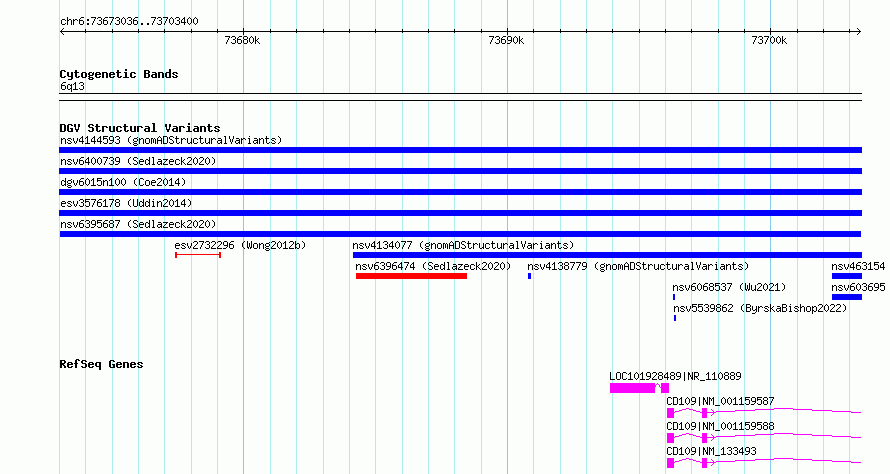Screen dimensions: 890x474
Task: Select the red esv2732296 (Wong2012b) interval
Action: [198, 255]
